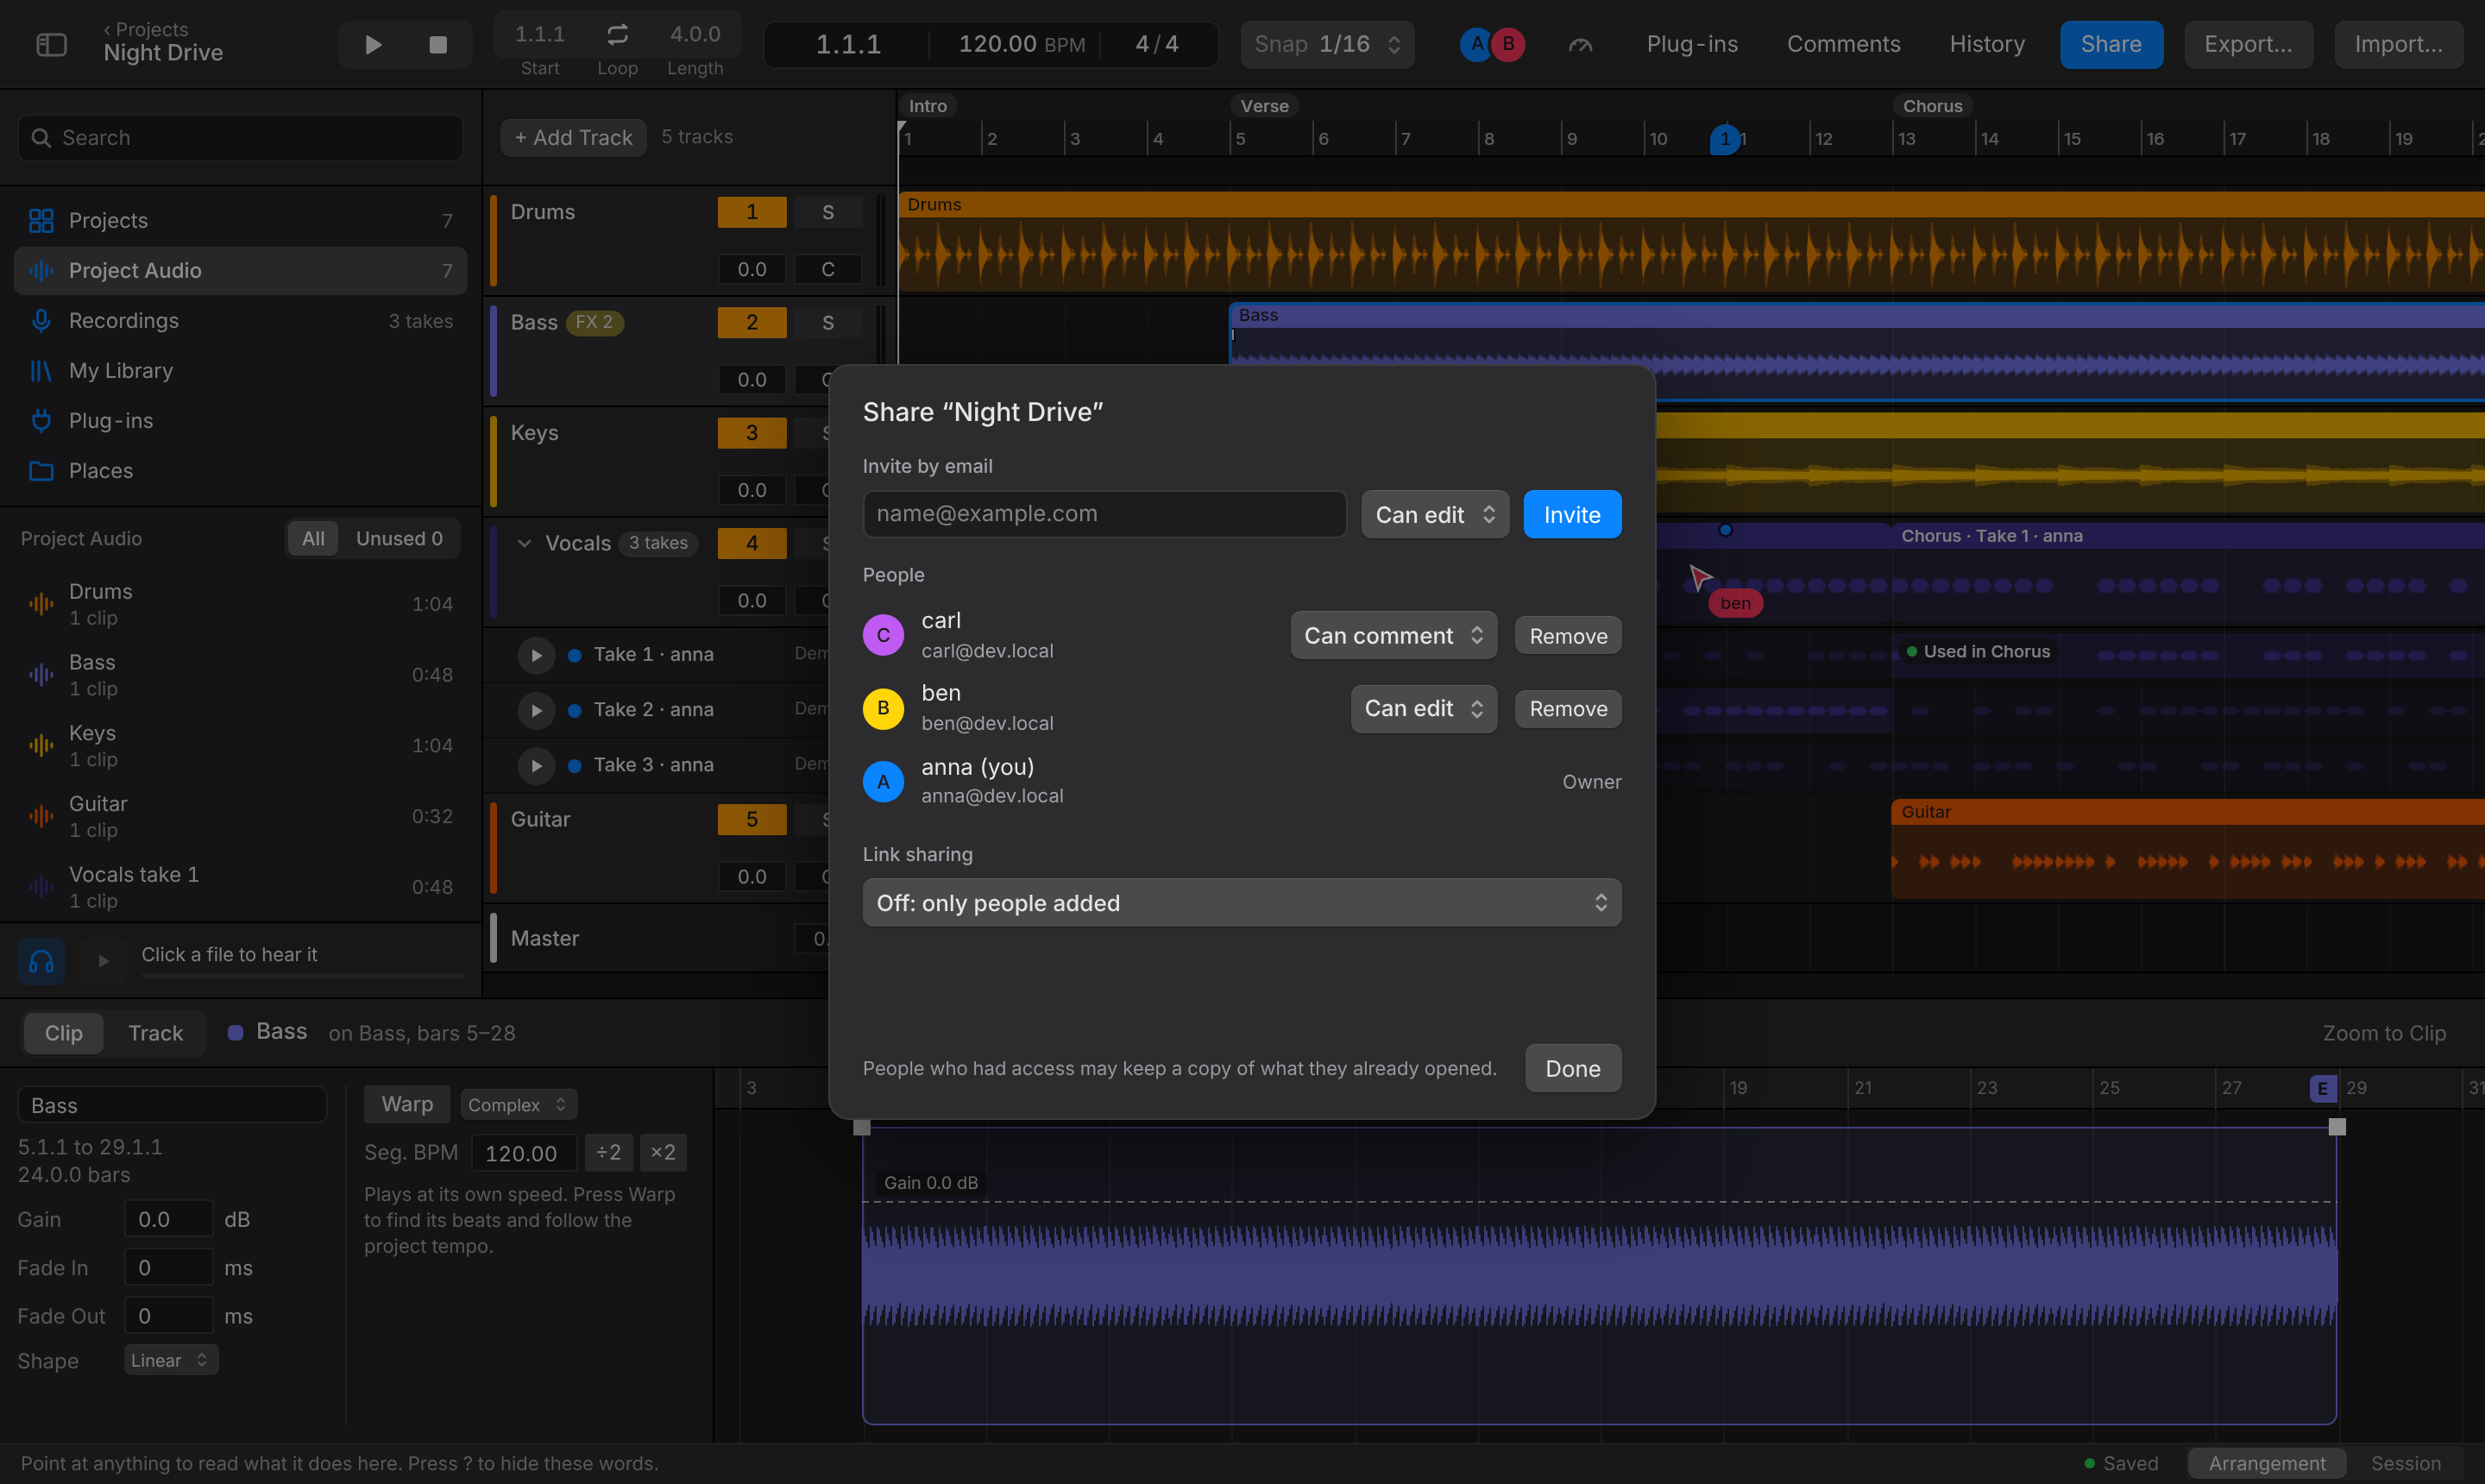The height and width of the screenshot is (1484, 2485).
Task: Change invite permission Can edit dropdown
Action: (1435, 515)
